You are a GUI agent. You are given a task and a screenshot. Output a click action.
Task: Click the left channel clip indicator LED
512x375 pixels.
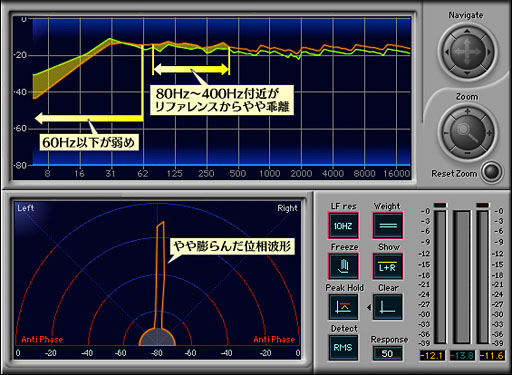click(x=440, y=205)
